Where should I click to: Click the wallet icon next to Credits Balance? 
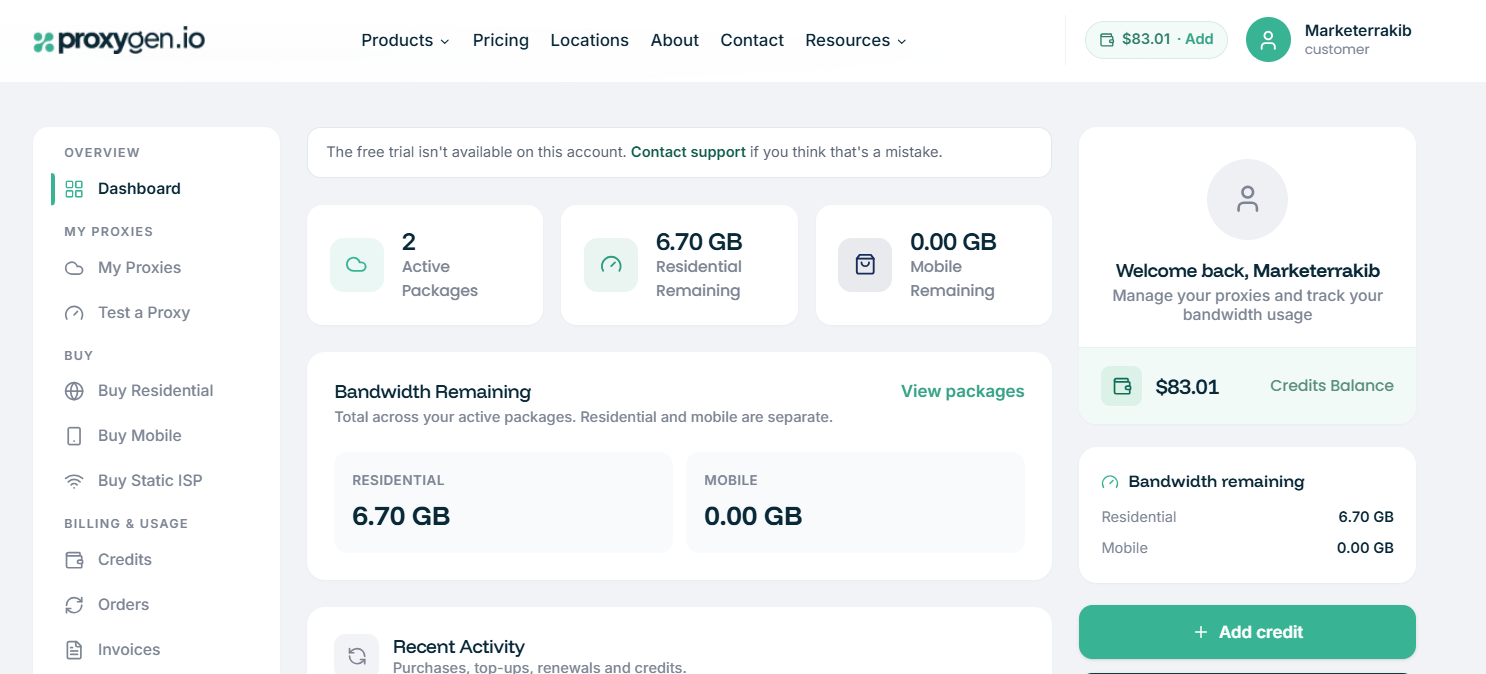(x=1122, y=386)
